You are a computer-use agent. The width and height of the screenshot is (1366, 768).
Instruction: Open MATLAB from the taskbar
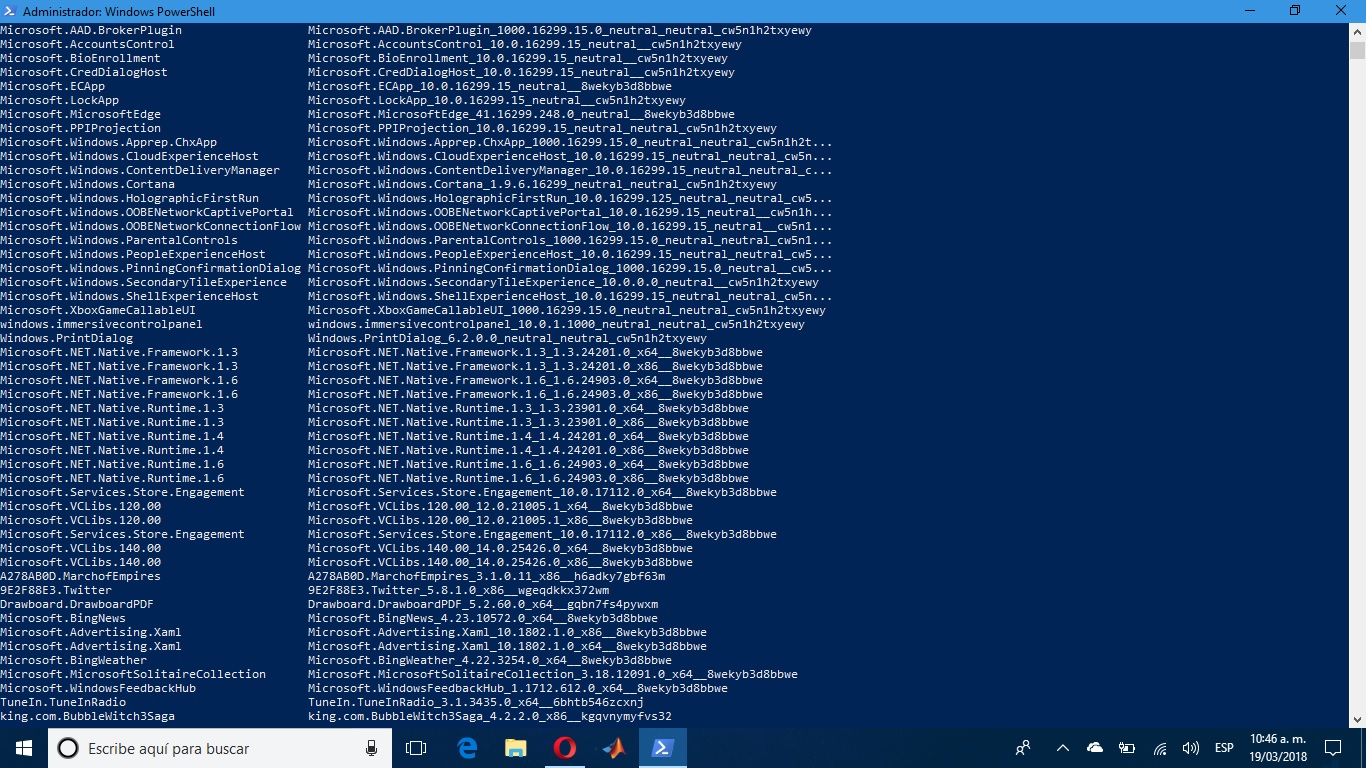(x=613, y=748)
